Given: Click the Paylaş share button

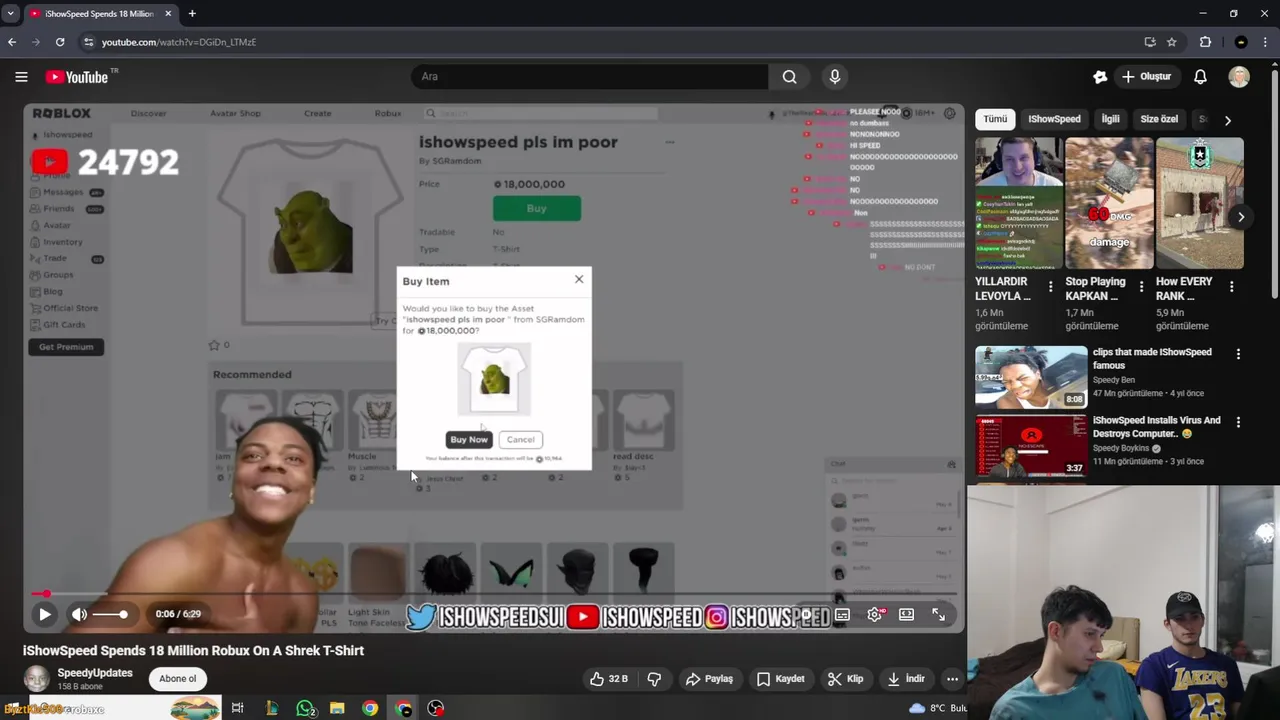Looking at the screenshot, I should [x=709, y=679].
